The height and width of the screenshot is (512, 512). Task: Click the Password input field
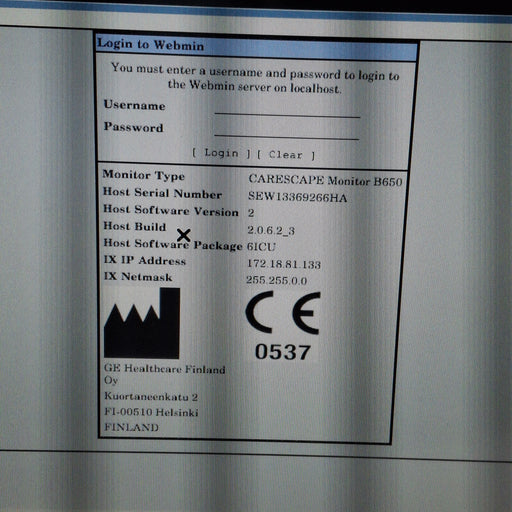point(287,131)
